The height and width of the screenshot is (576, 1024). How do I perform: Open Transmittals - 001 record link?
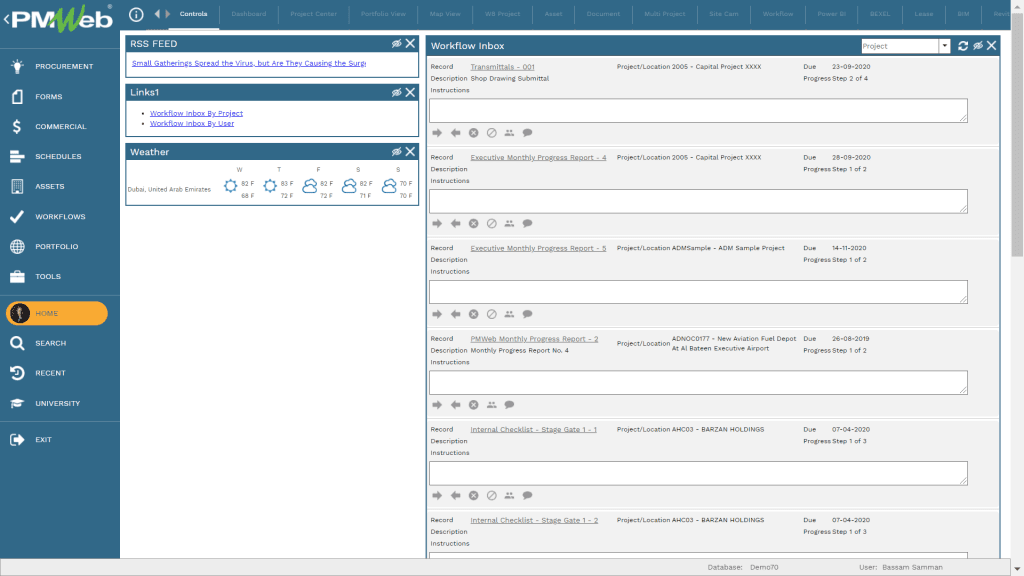click(502, 67)
